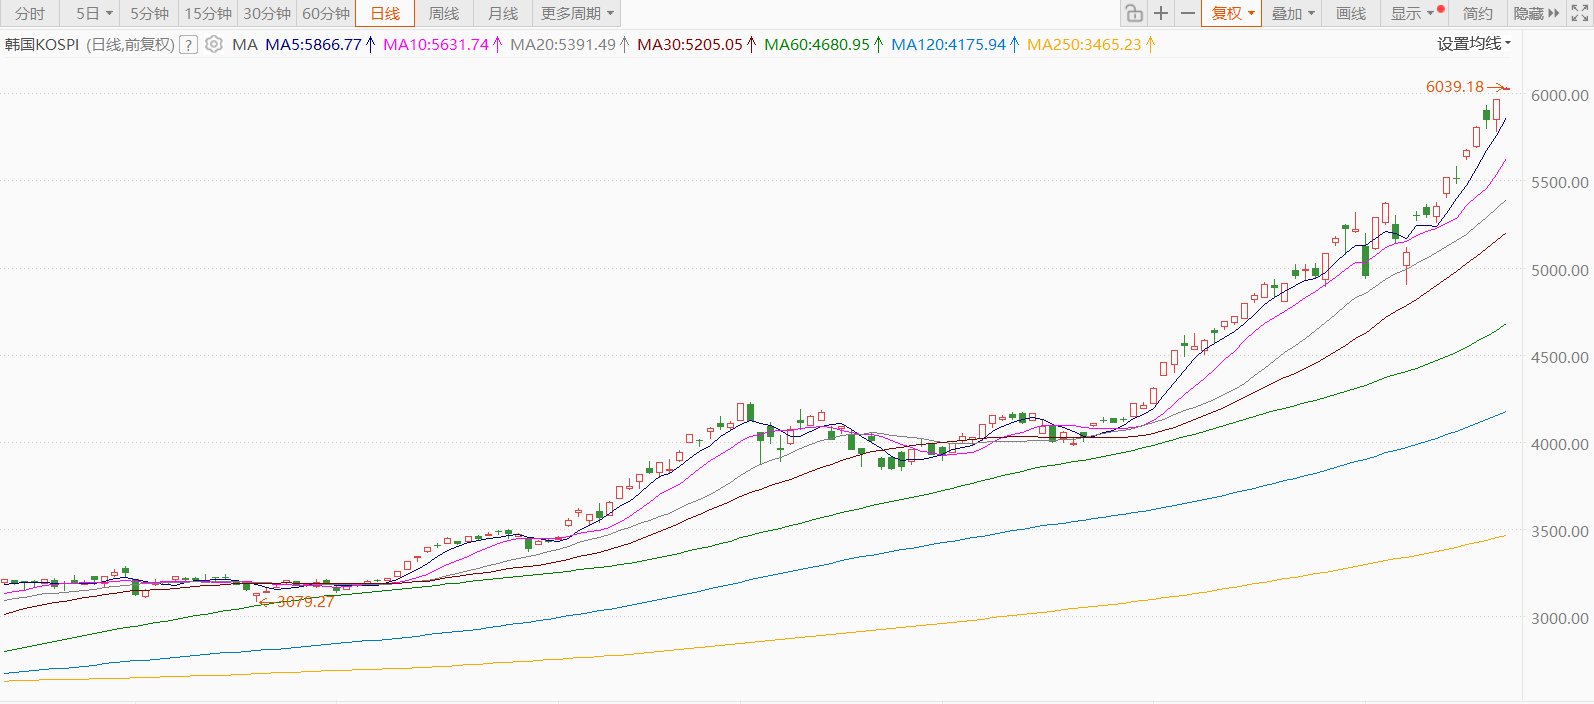Zoom in the chart with plus icon

(1160, 13)
